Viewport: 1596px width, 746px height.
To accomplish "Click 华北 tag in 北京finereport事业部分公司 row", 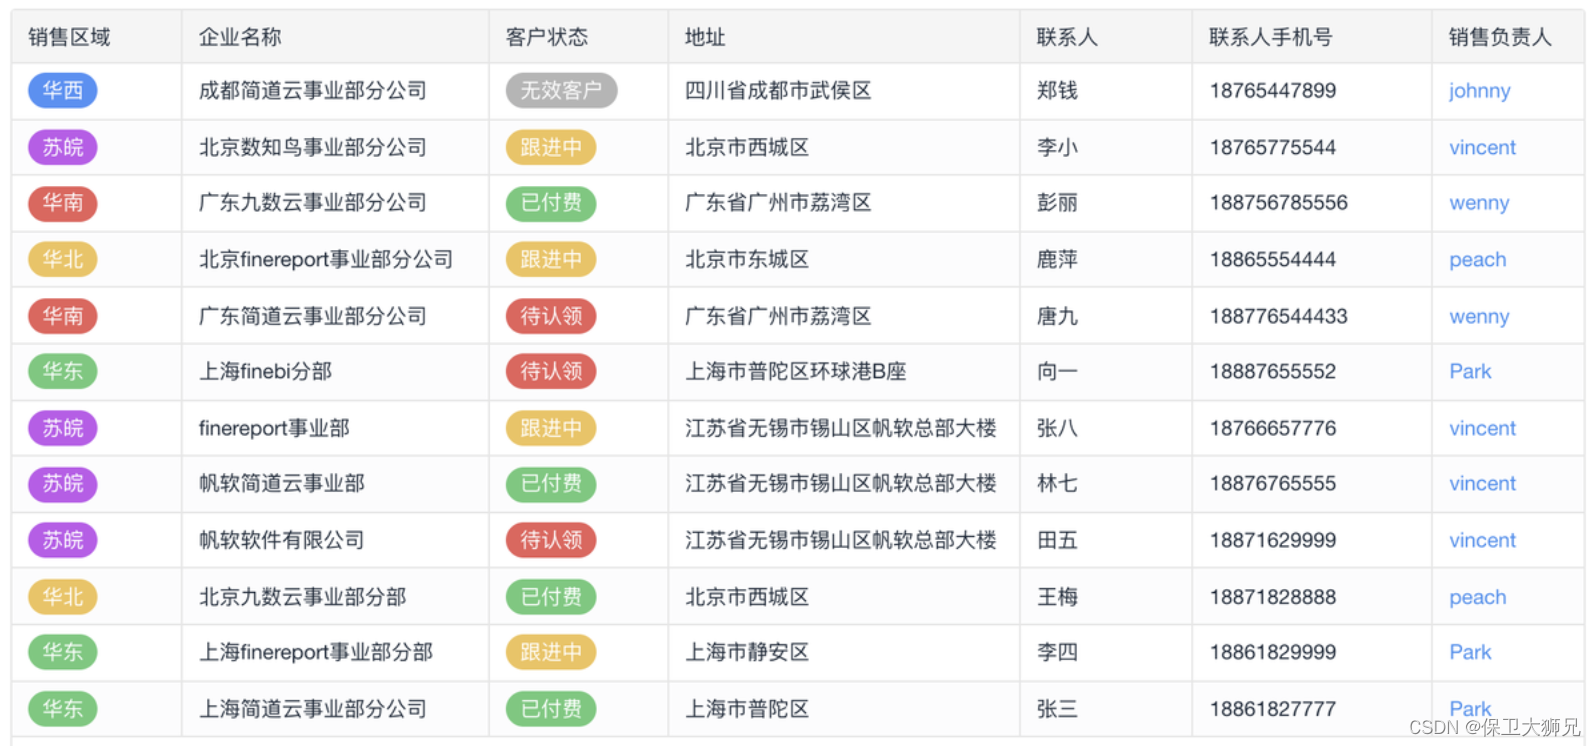I will (62, 259).
